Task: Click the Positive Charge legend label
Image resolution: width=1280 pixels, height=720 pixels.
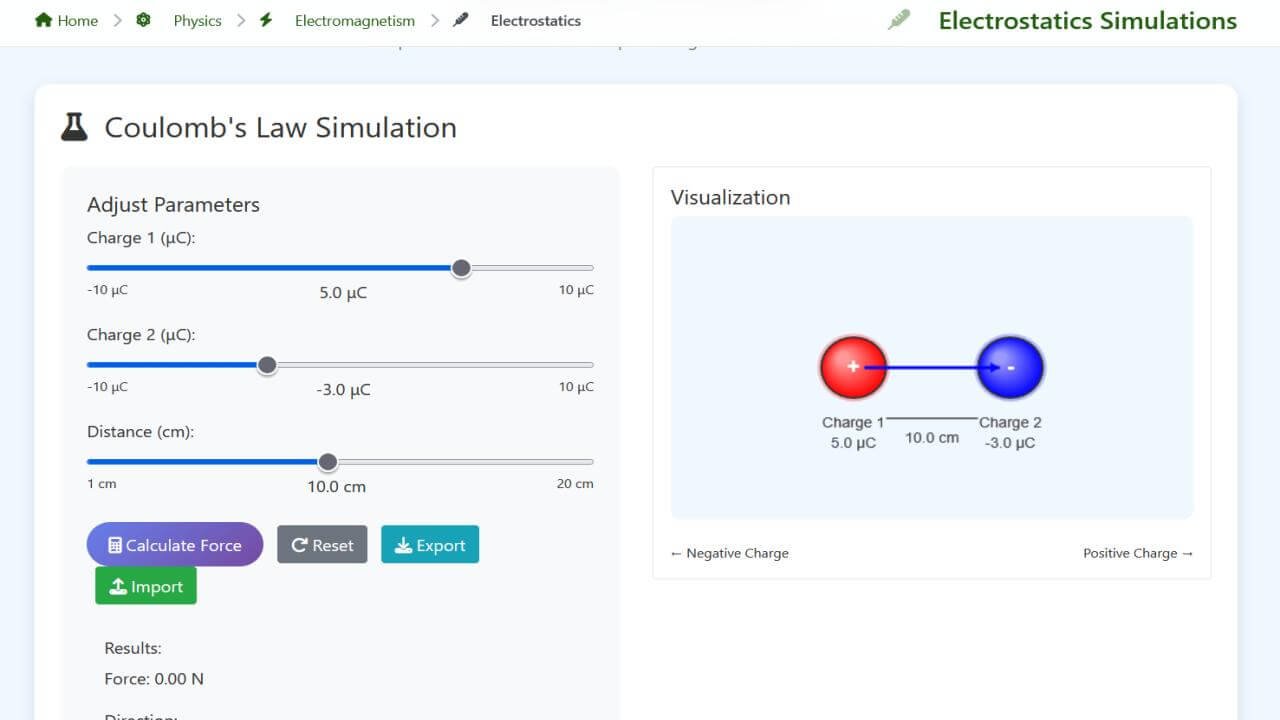Action: coord(1138,553)
